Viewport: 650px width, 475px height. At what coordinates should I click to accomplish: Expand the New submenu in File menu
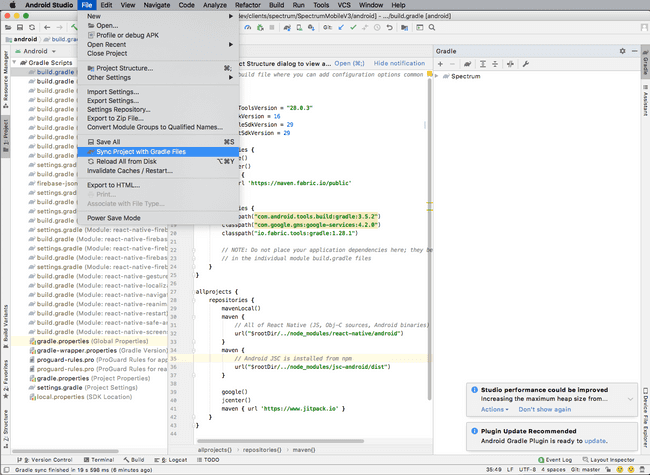tap(158, 16)
